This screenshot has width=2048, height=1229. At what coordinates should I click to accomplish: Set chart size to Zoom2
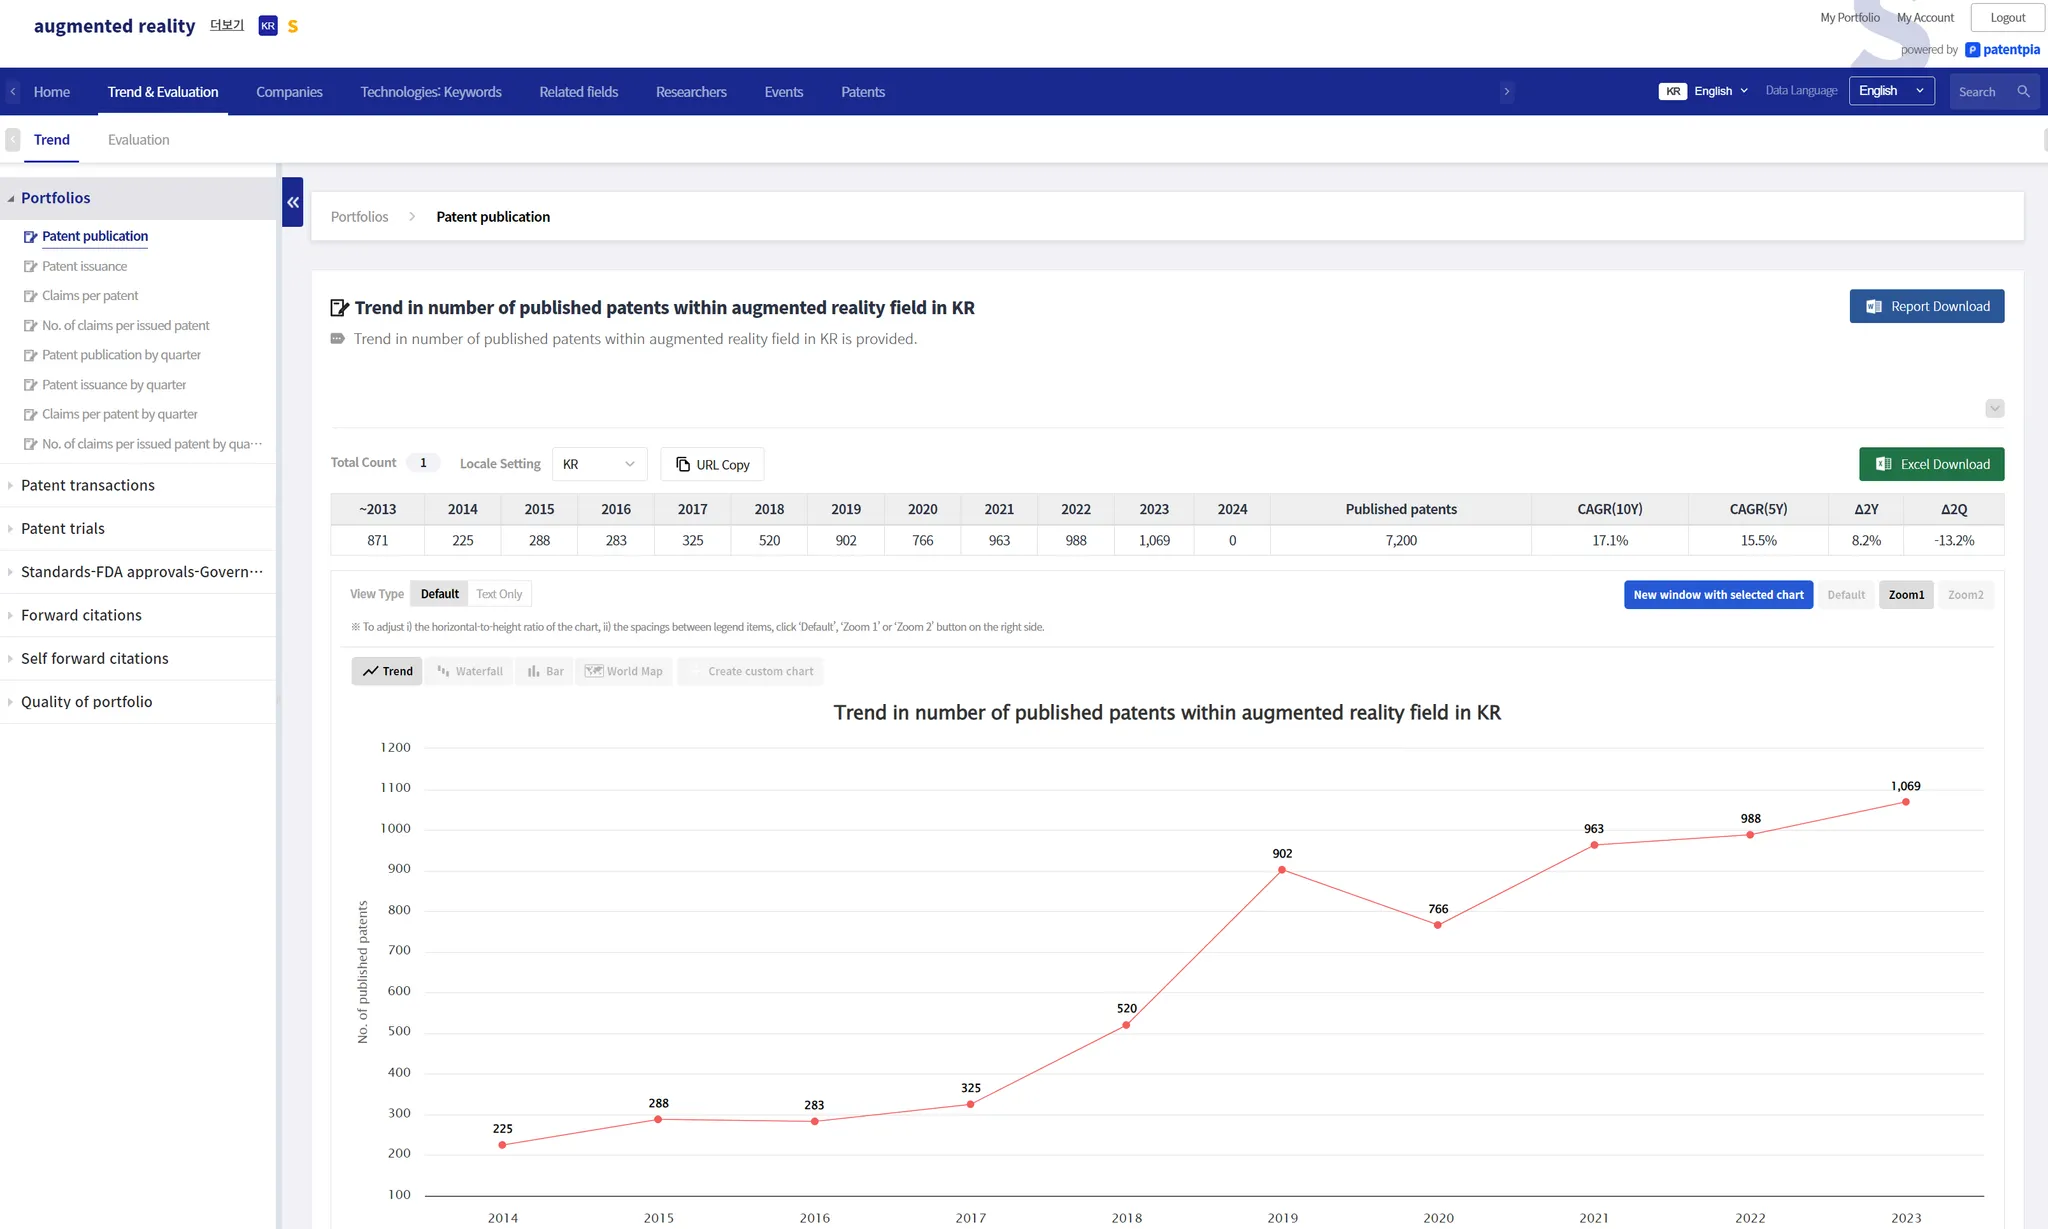1965,595
